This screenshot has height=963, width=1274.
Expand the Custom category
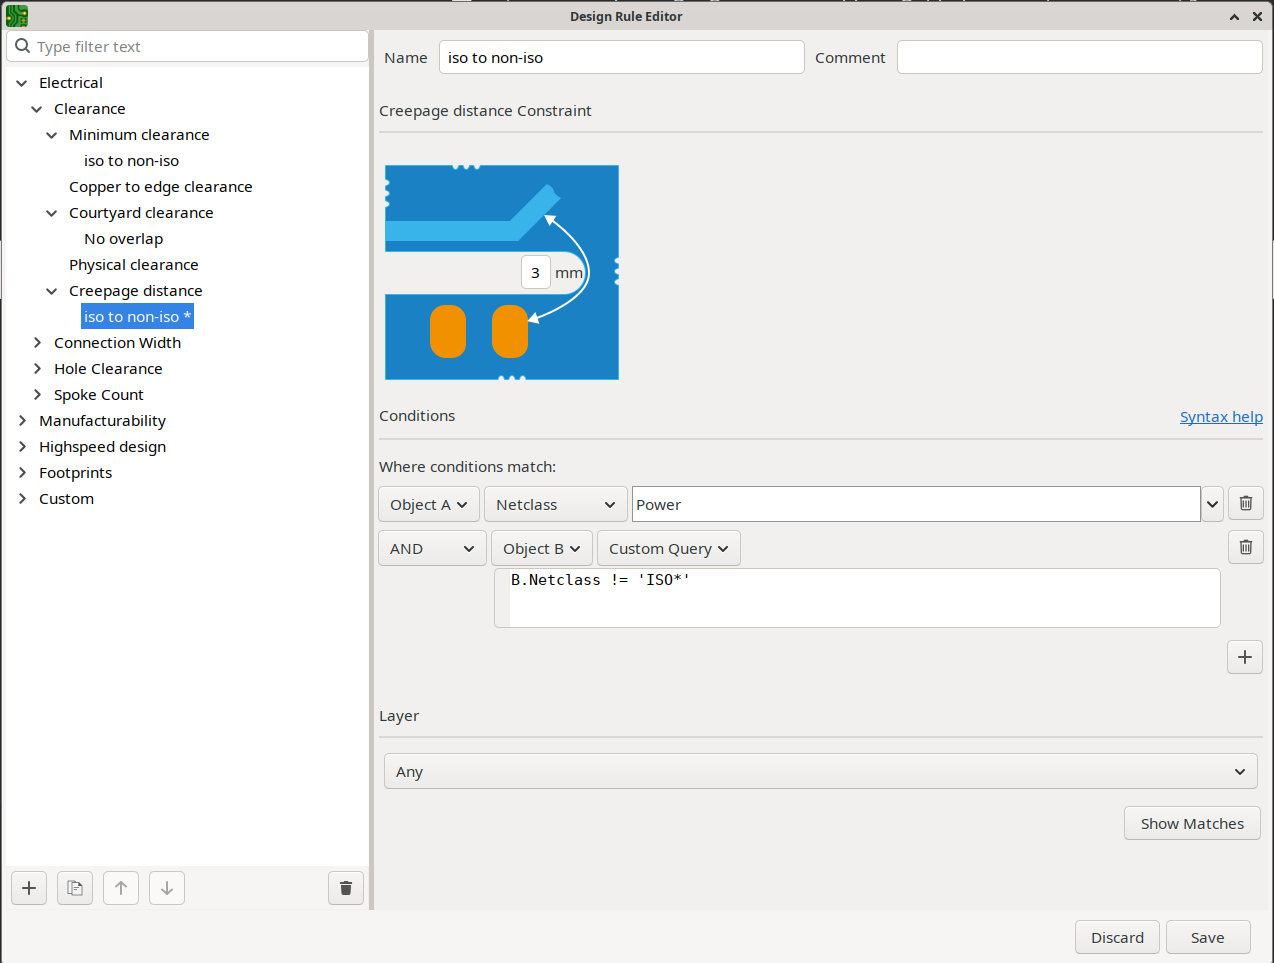[x=23, y=498]
